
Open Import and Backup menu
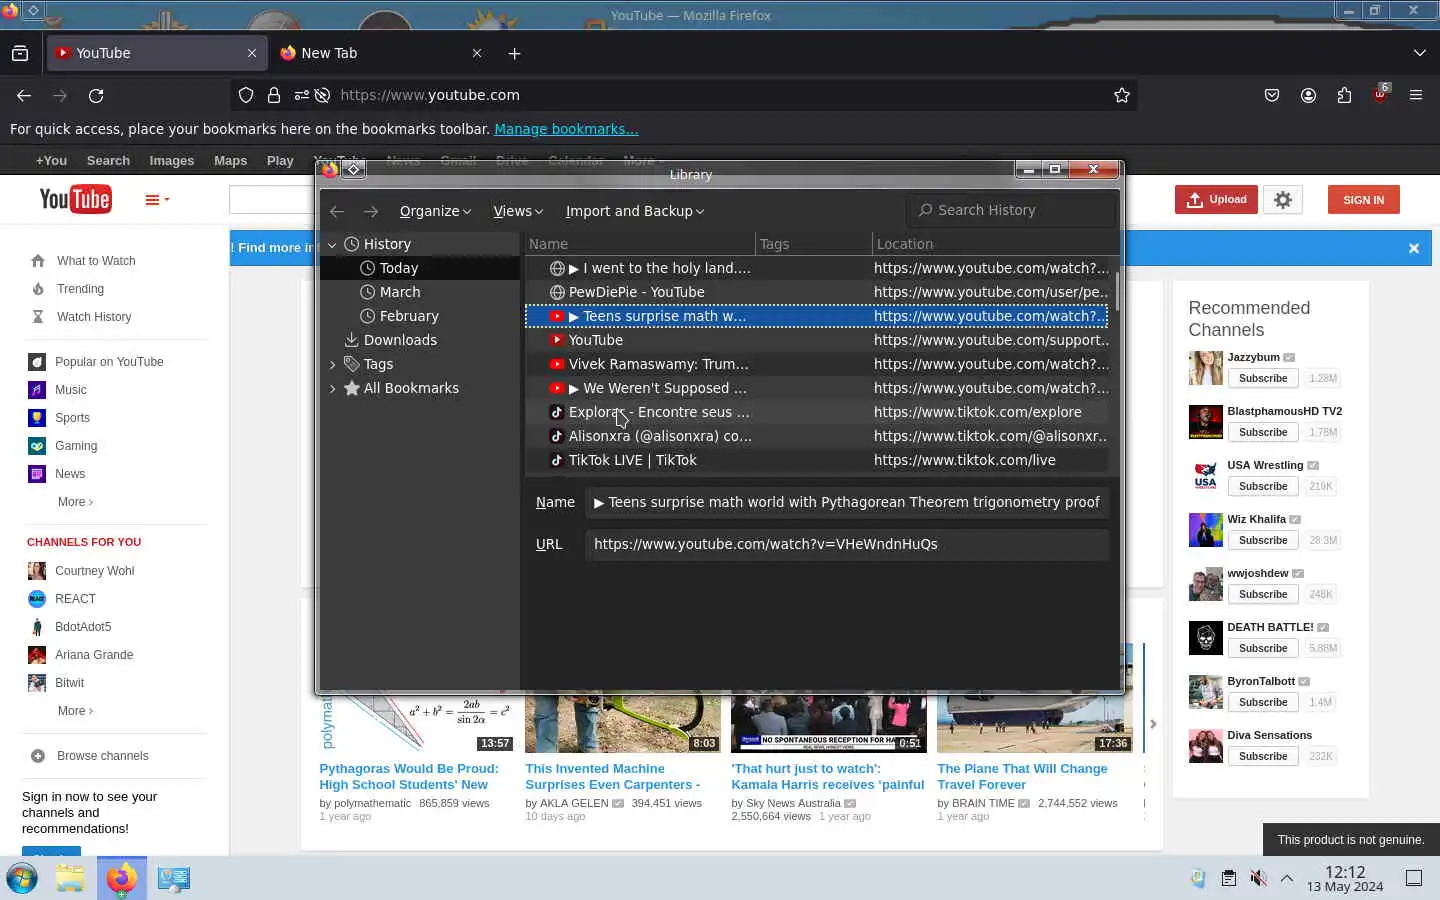635,211
